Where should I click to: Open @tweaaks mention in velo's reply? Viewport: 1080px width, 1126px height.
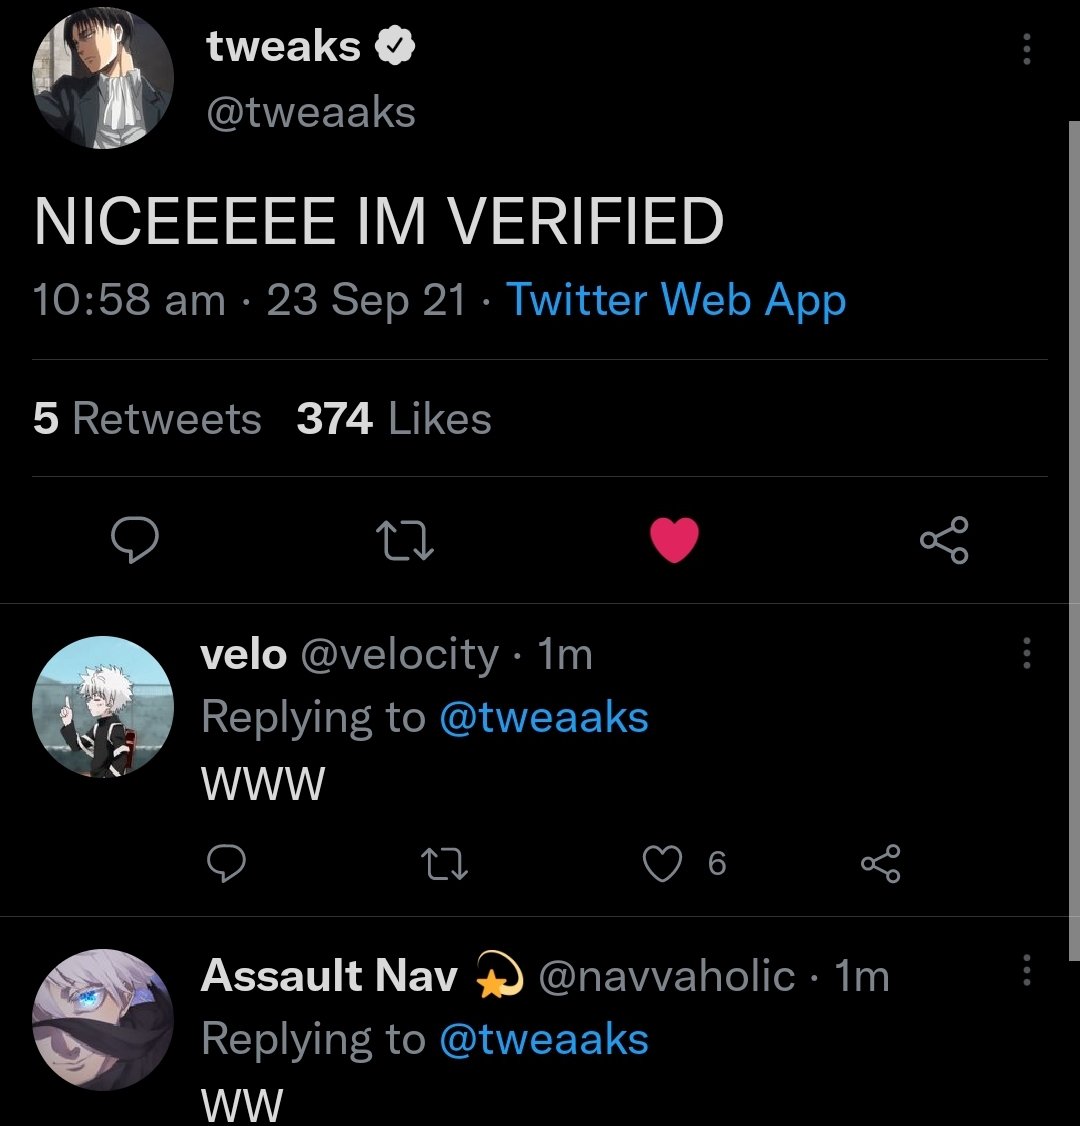[543, 717]
